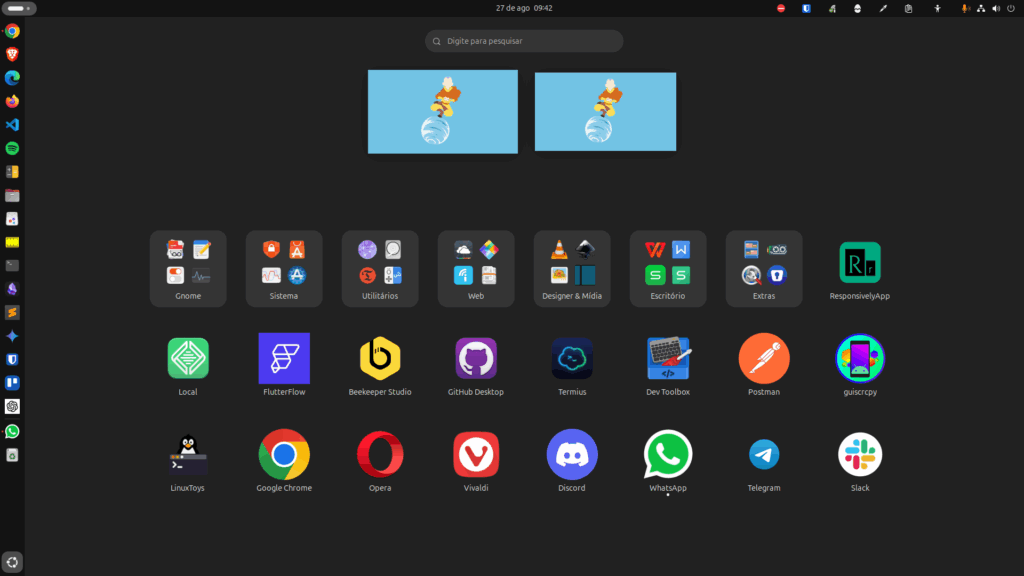
Task: Click the red do-not-disturb tray icon
Action: click(781, 8)
